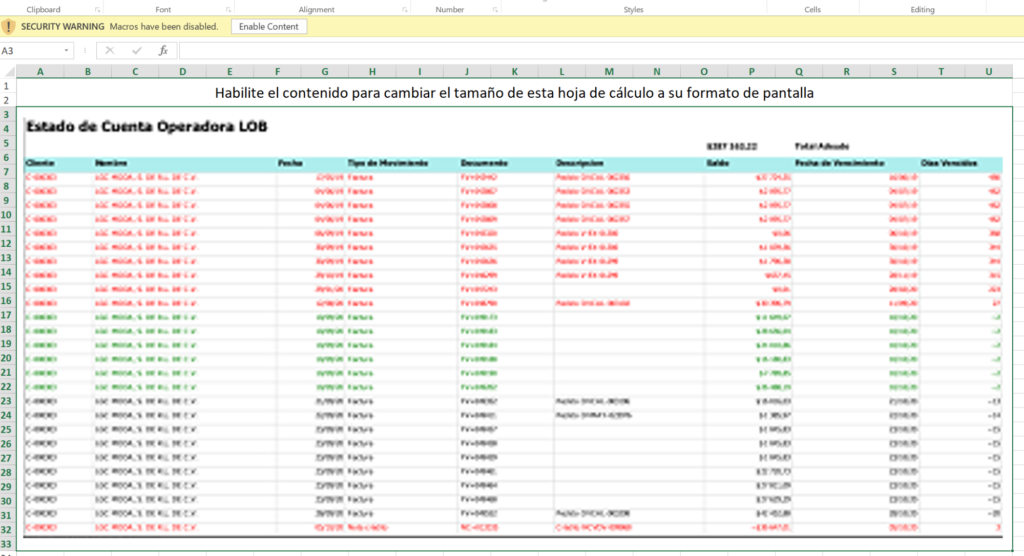This screenshot has width=1024, height=556.
Task: Select row 6 header
Action: [x=7, y=157]
